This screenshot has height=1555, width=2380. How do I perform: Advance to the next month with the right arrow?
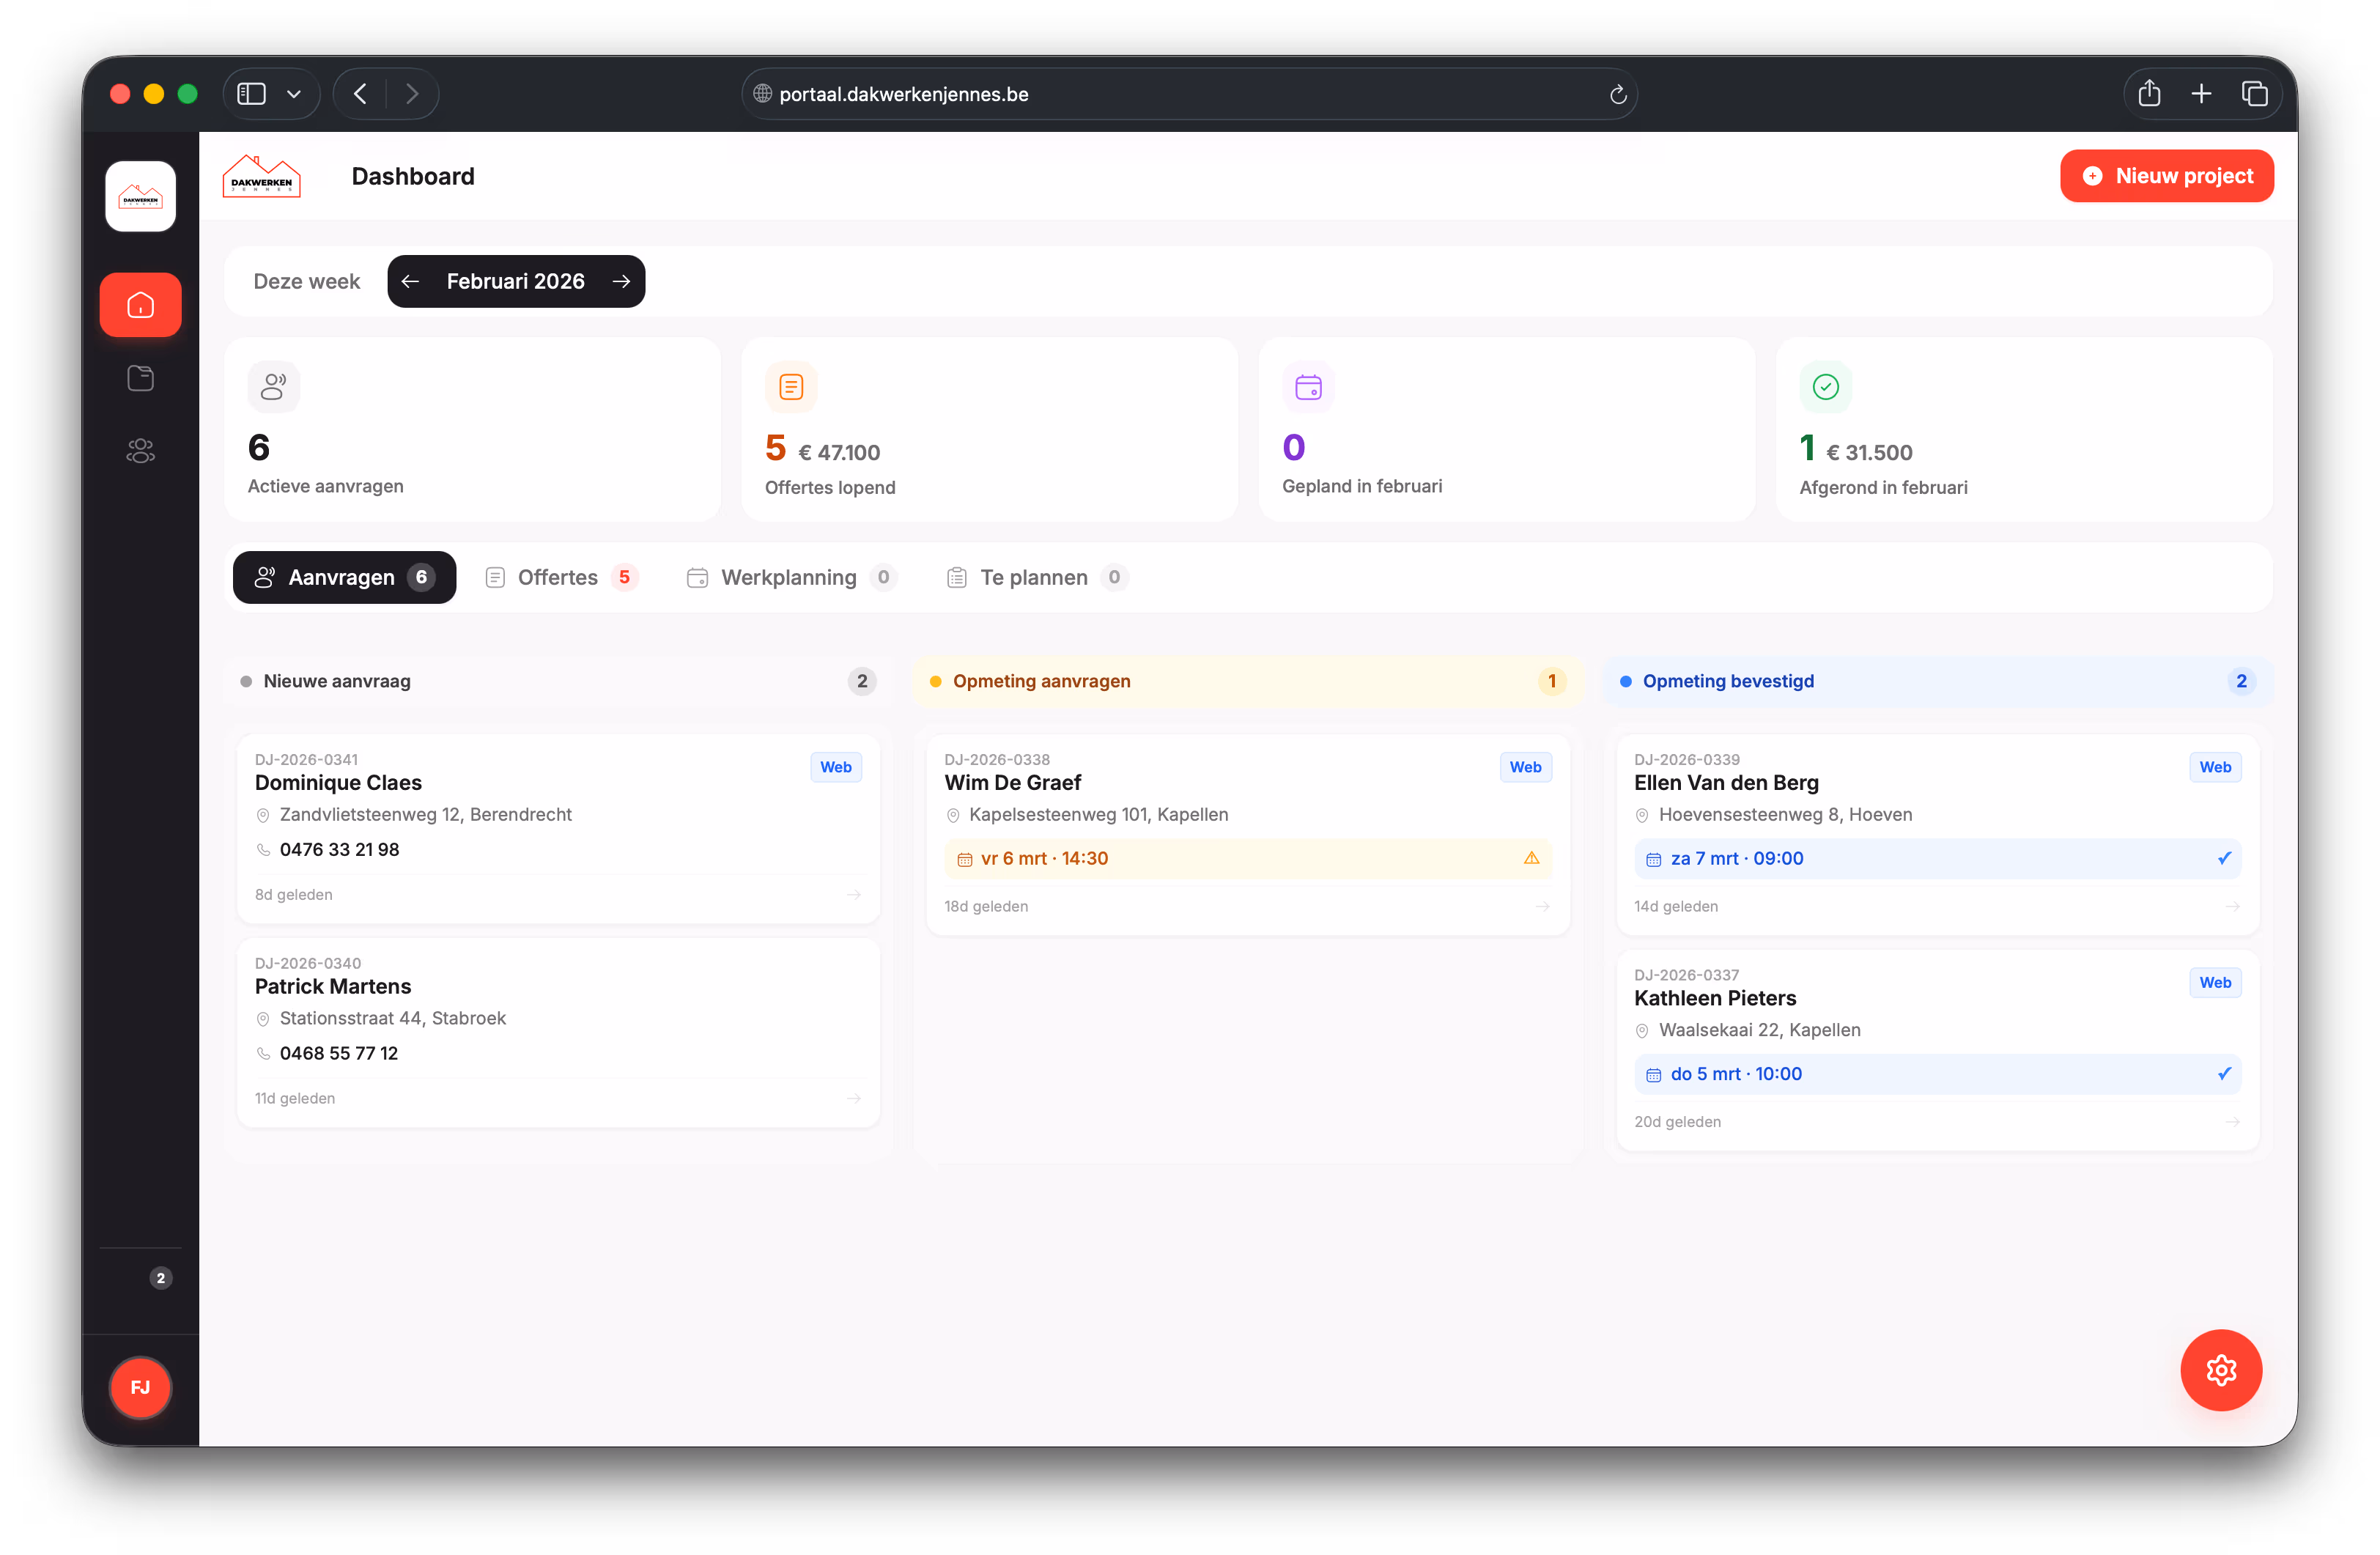[x=621, y=281]
